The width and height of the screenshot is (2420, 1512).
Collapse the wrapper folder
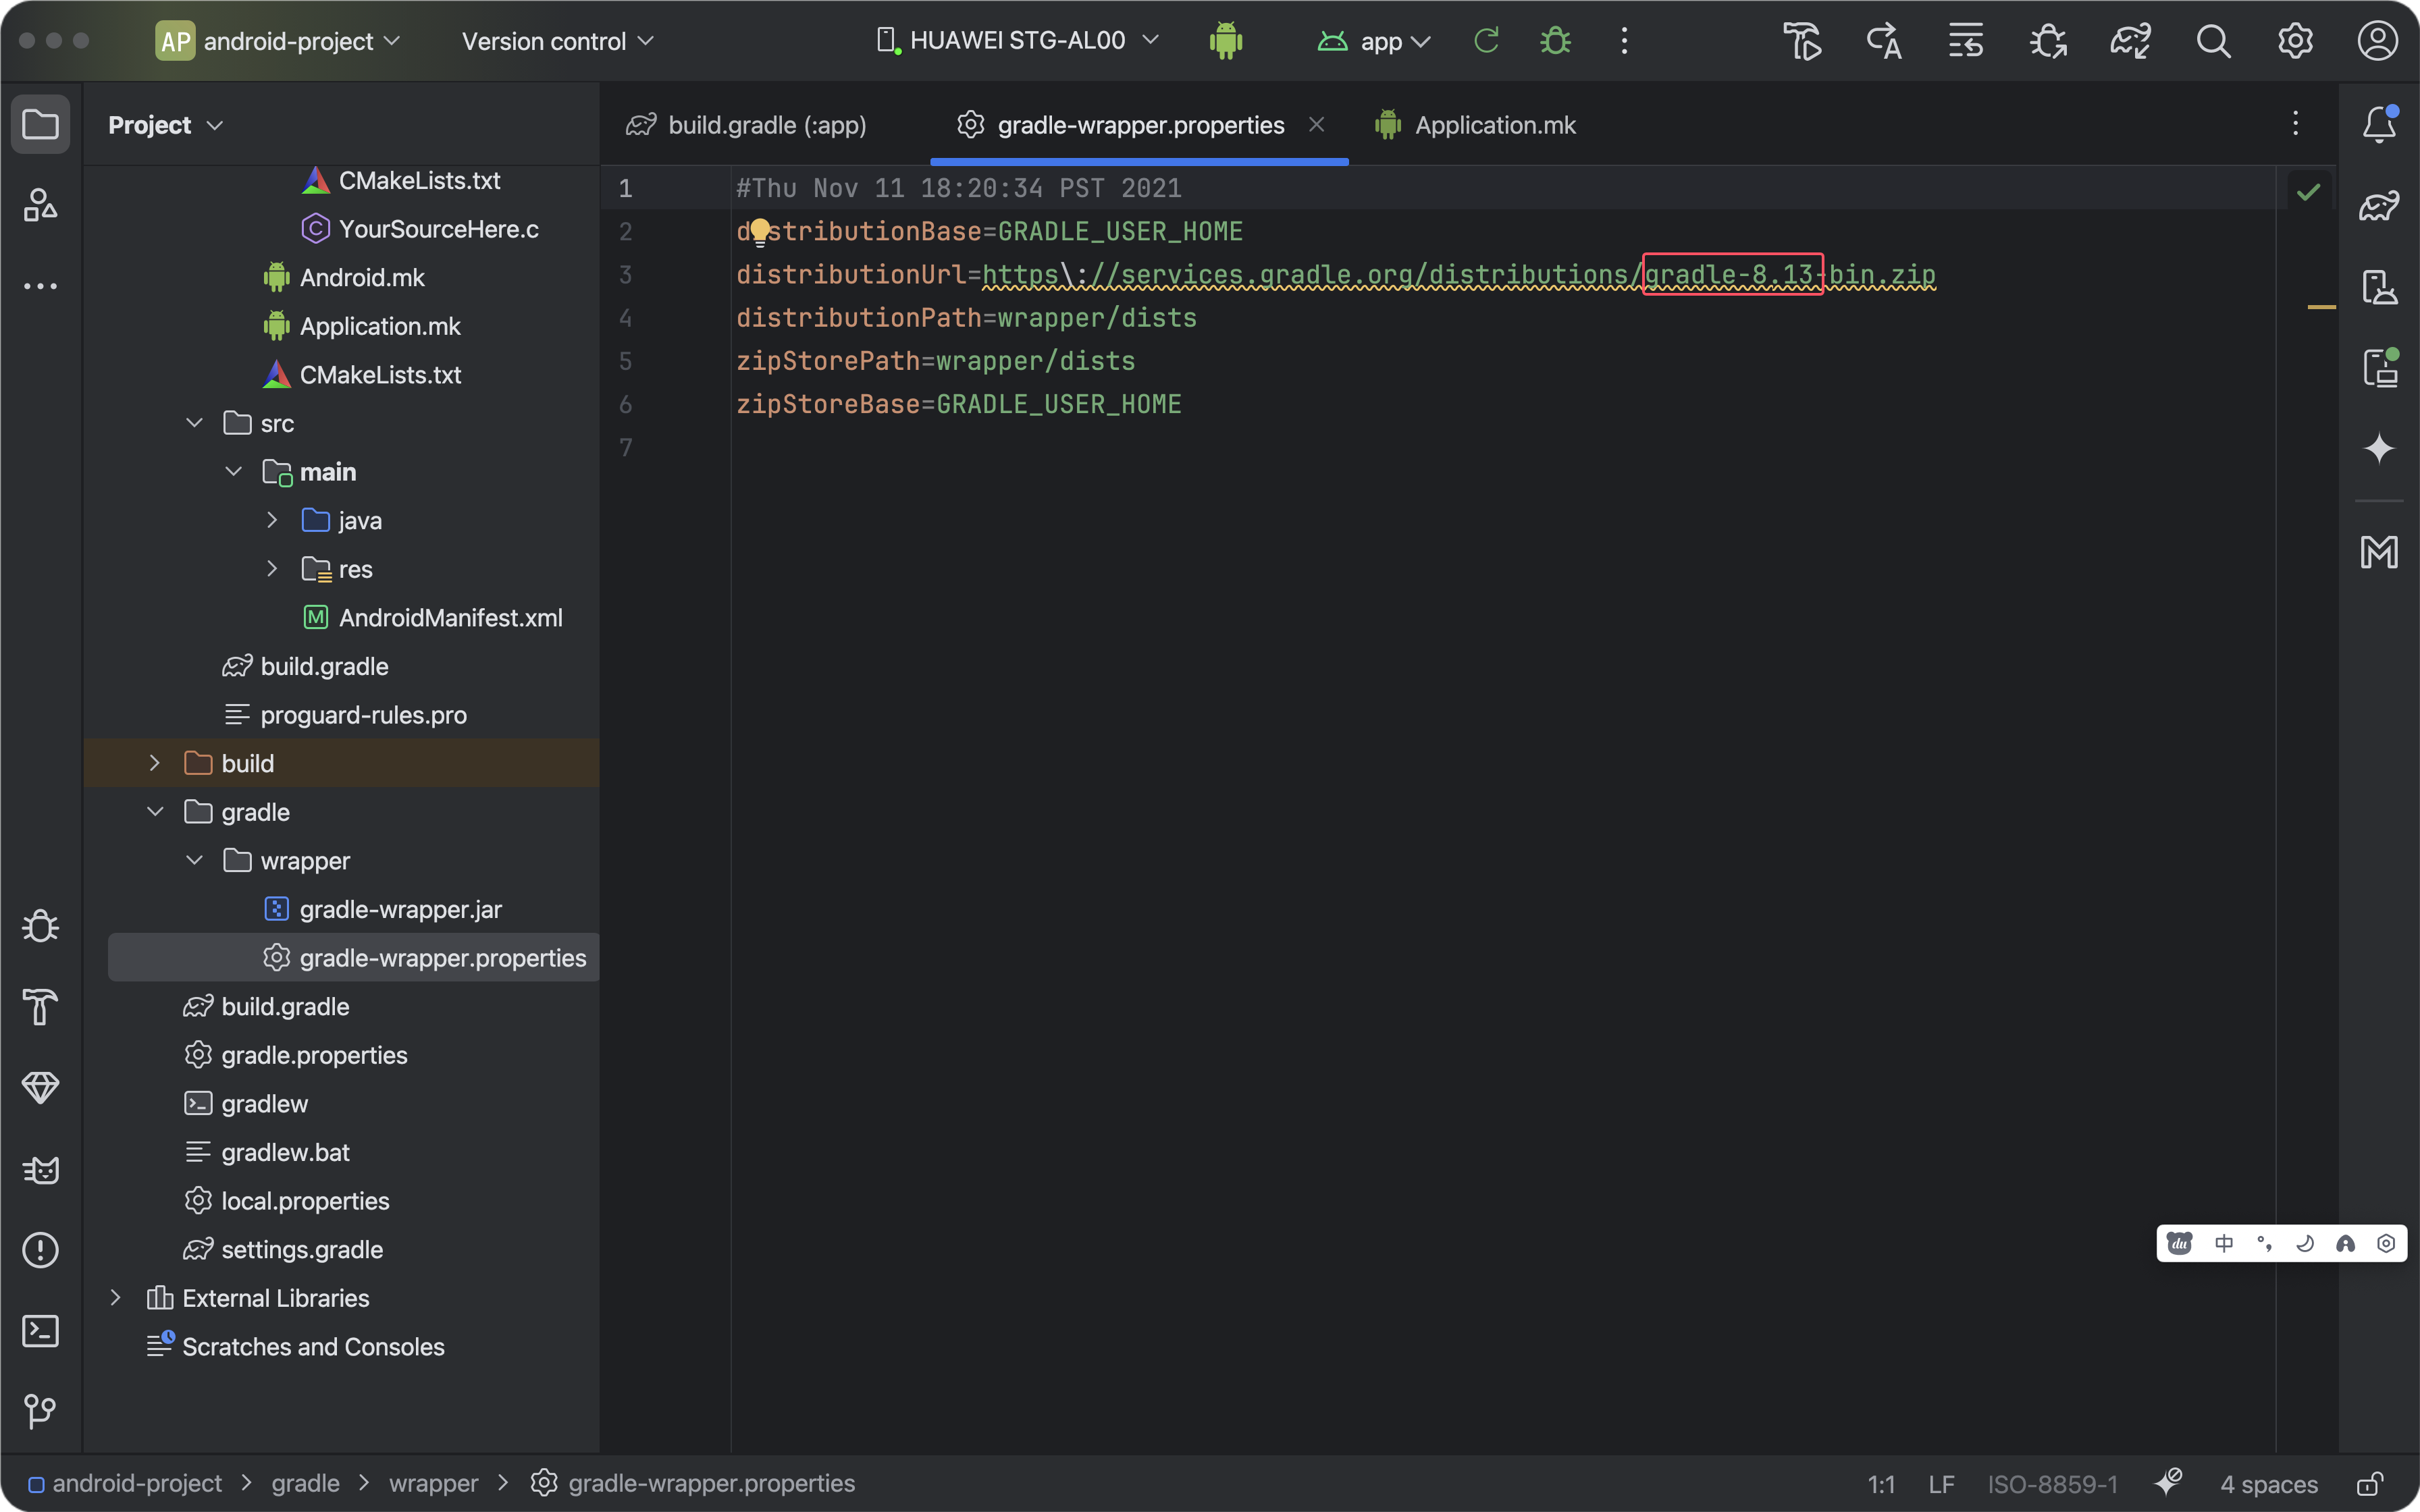coord(194,860)
